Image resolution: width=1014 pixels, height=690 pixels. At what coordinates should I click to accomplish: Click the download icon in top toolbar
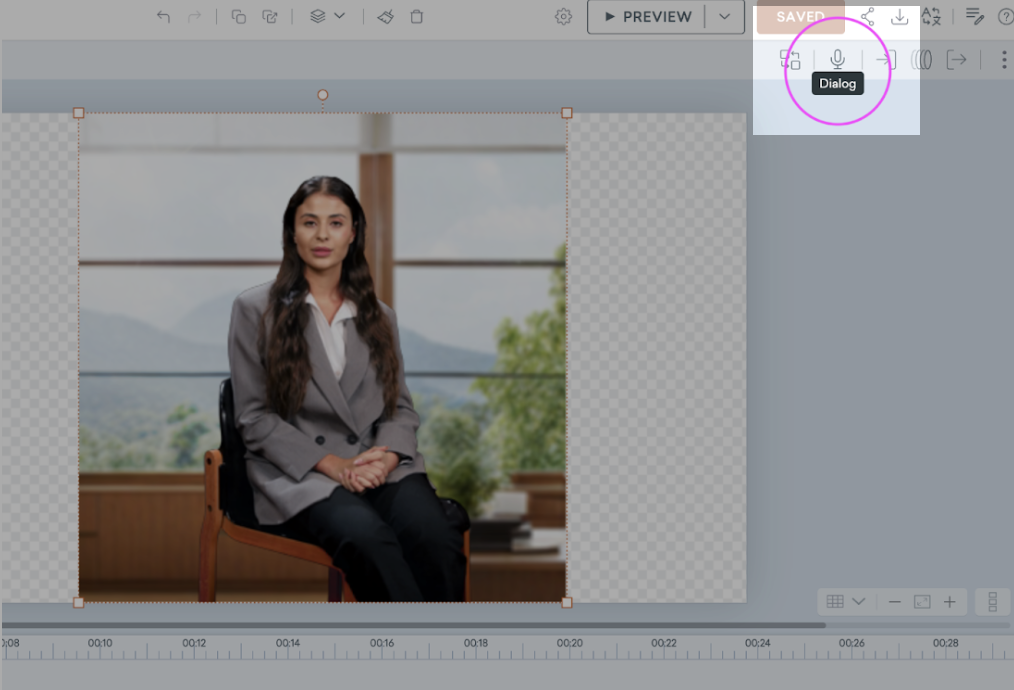899,17
